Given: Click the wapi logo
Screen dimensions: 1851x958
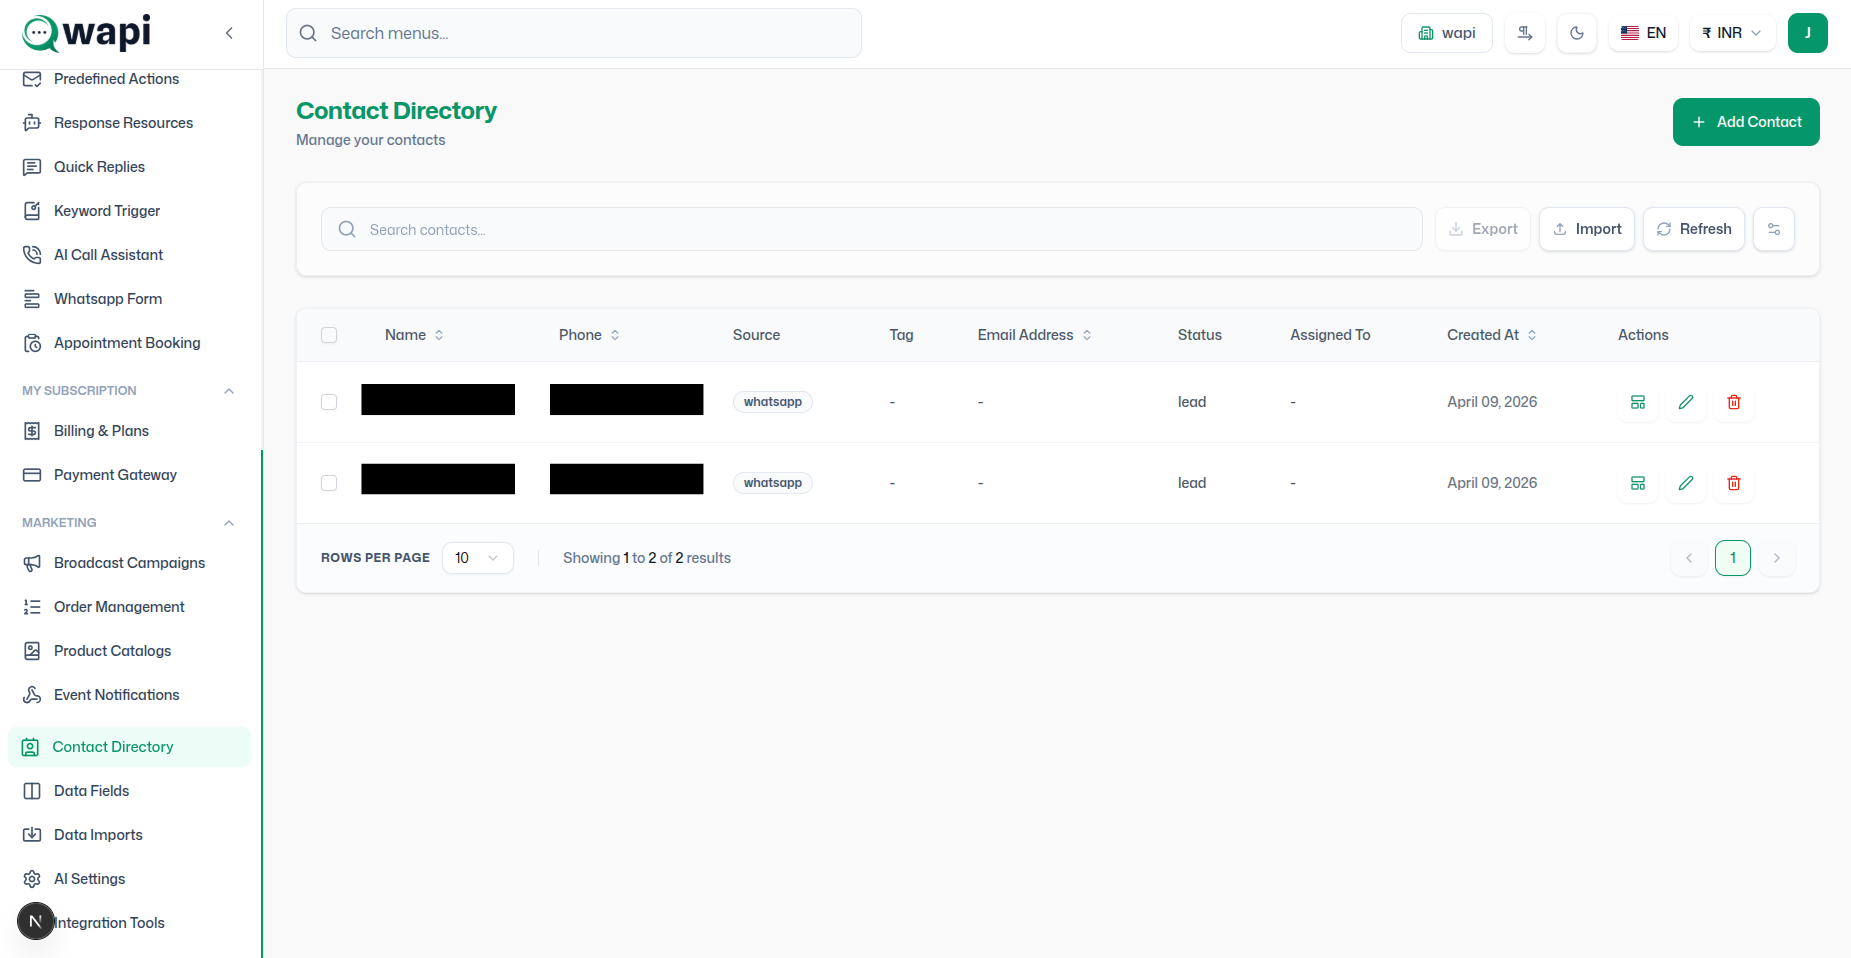Looking at the screenshot, I should coord(87,33).
